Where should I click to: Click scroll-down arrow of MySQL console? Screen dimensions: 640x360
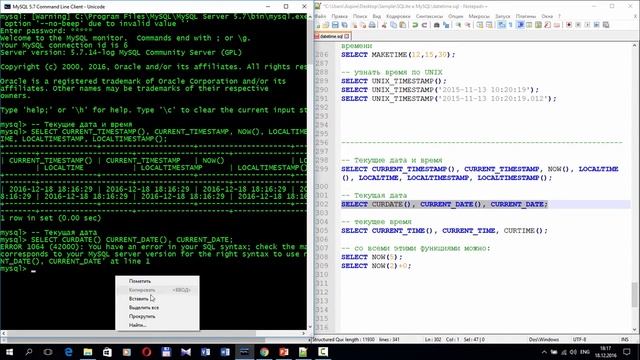pos(310,327)
